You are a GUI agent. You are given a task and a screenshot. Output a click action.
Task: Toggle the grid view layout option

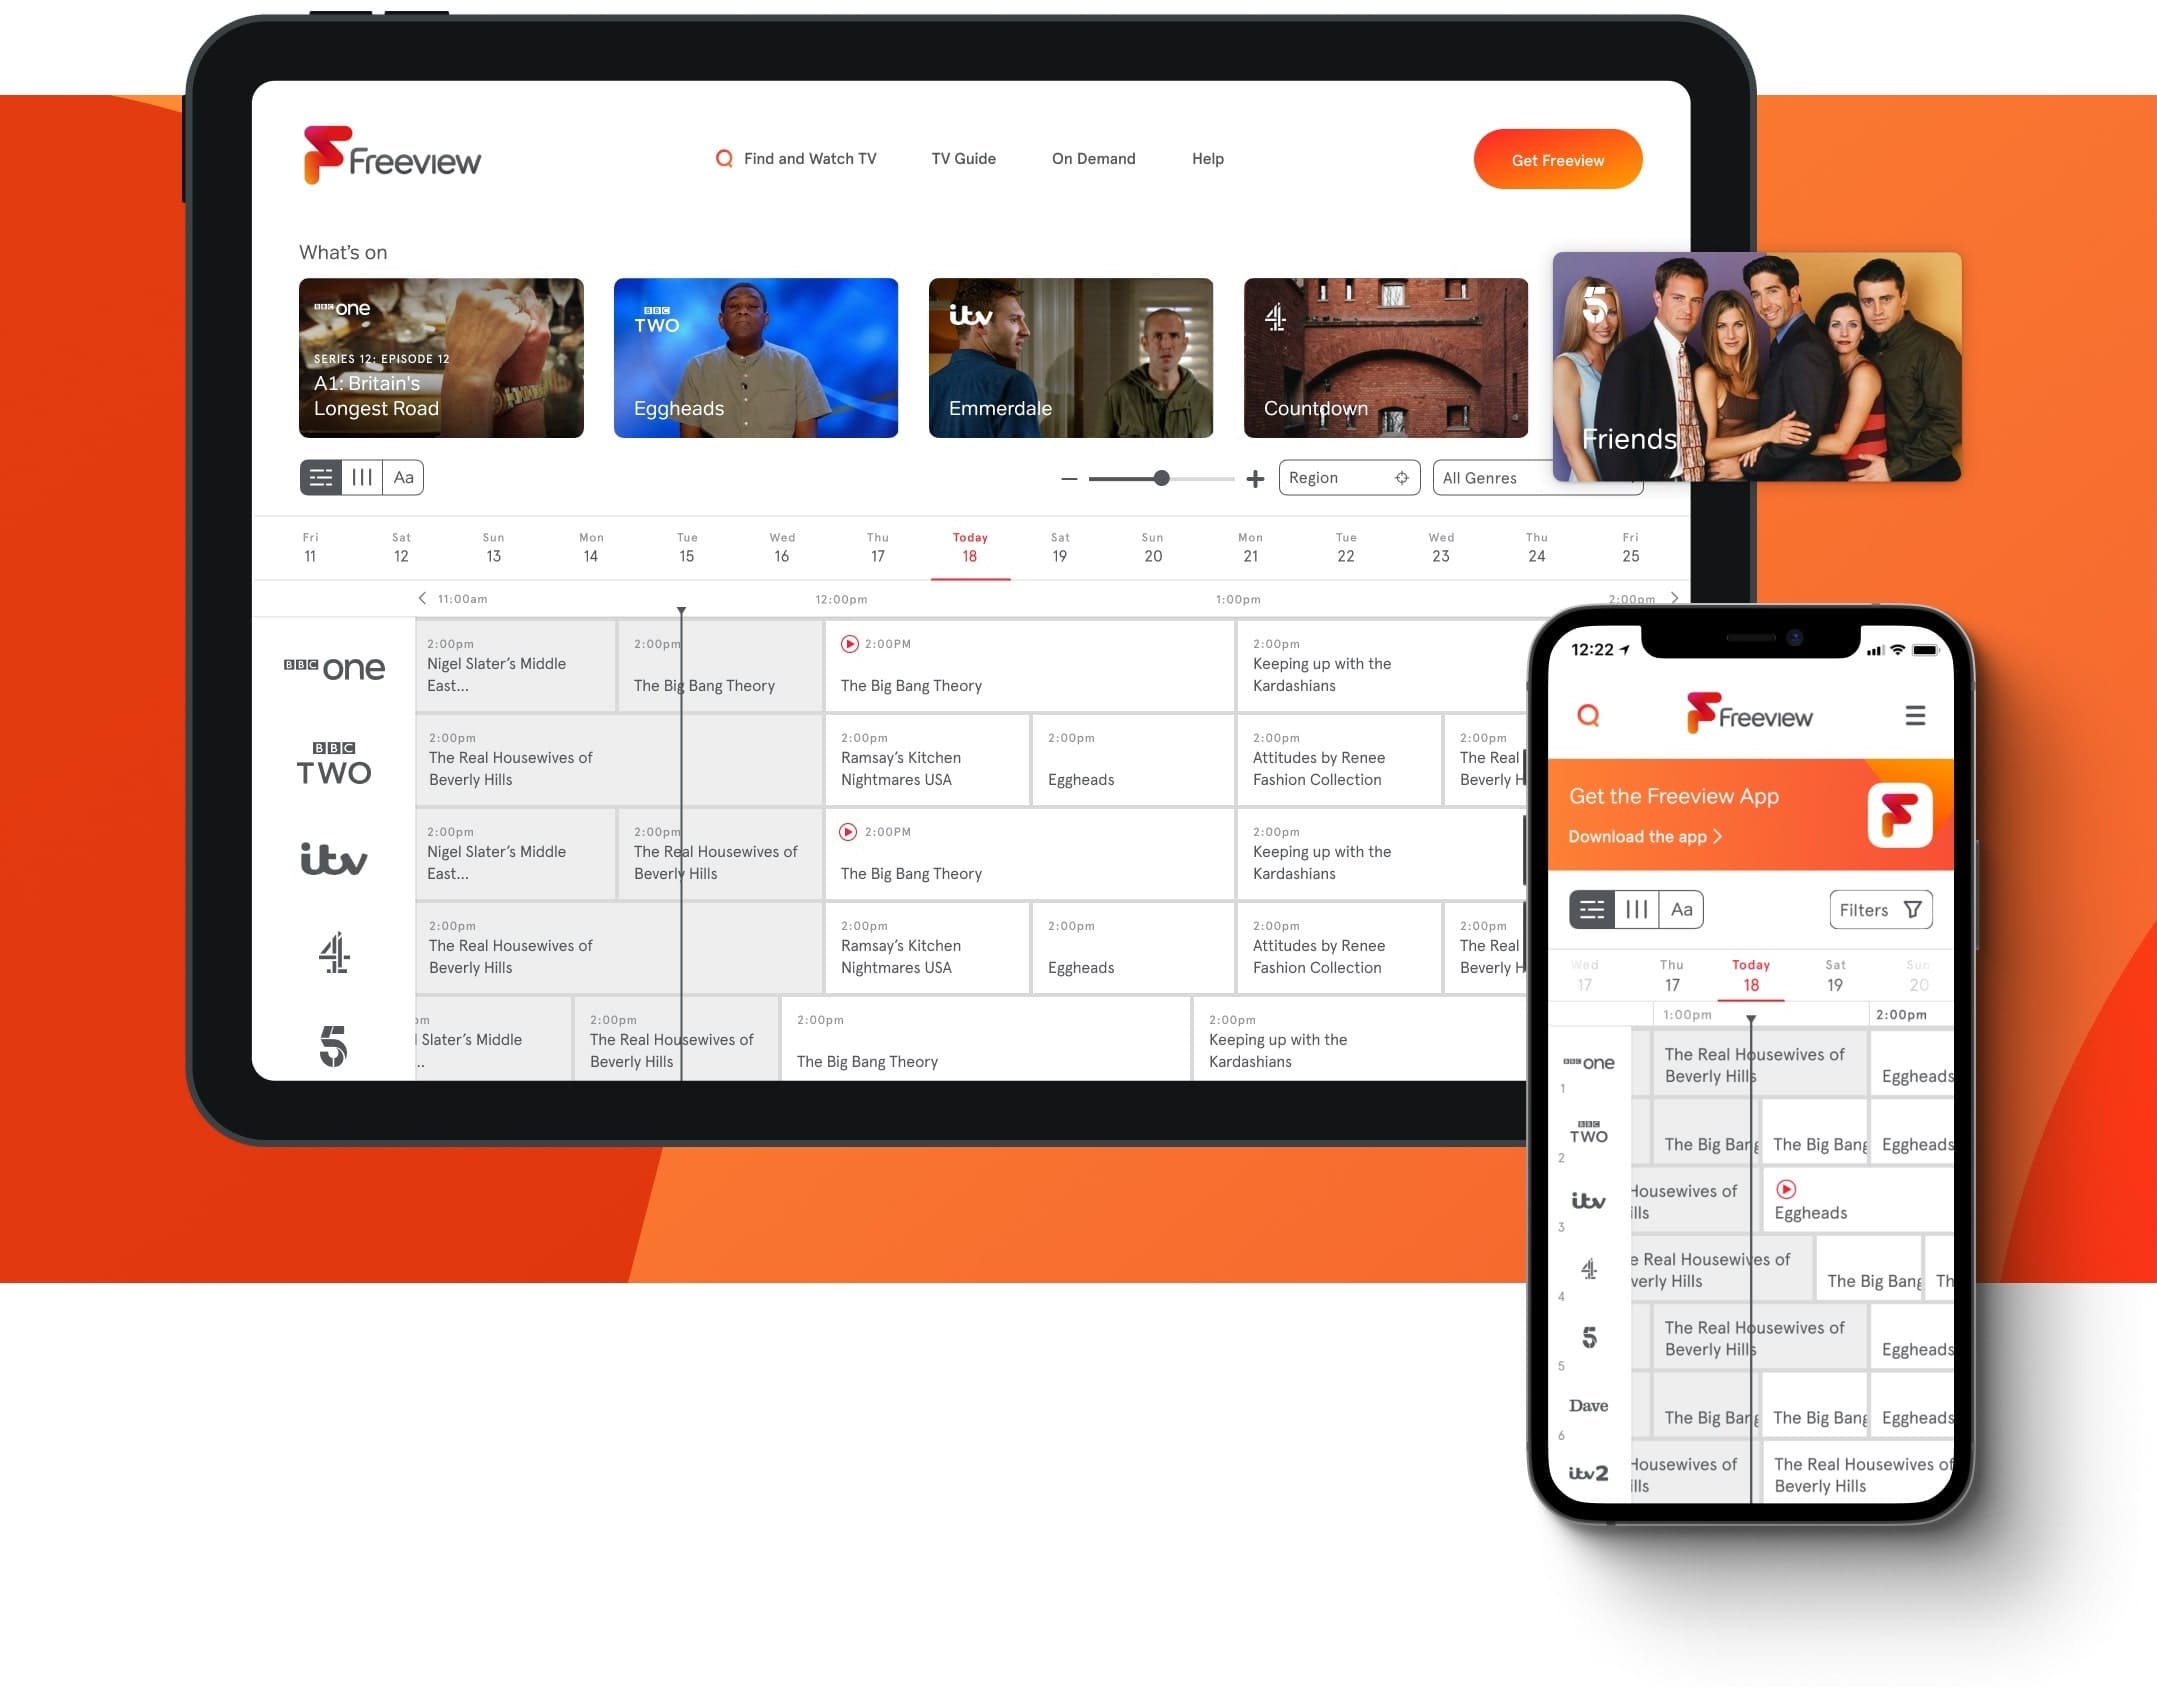[x=364, y=476]
